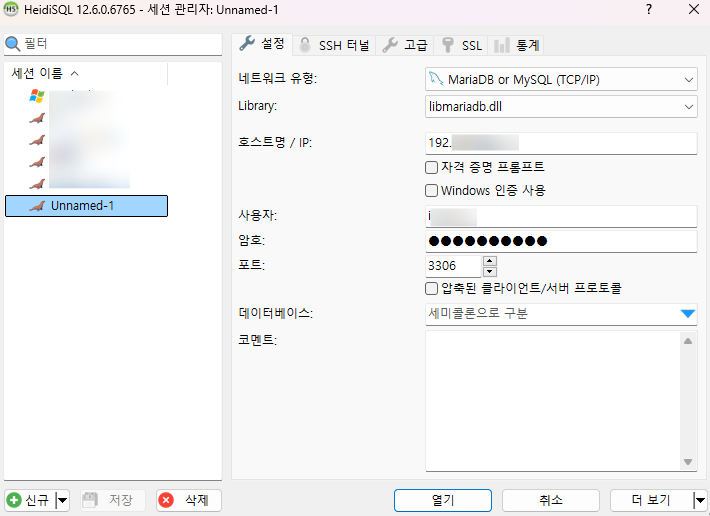The image size is (710, 516).
Task: Click the 삭제 button
Action: point(189,500)
